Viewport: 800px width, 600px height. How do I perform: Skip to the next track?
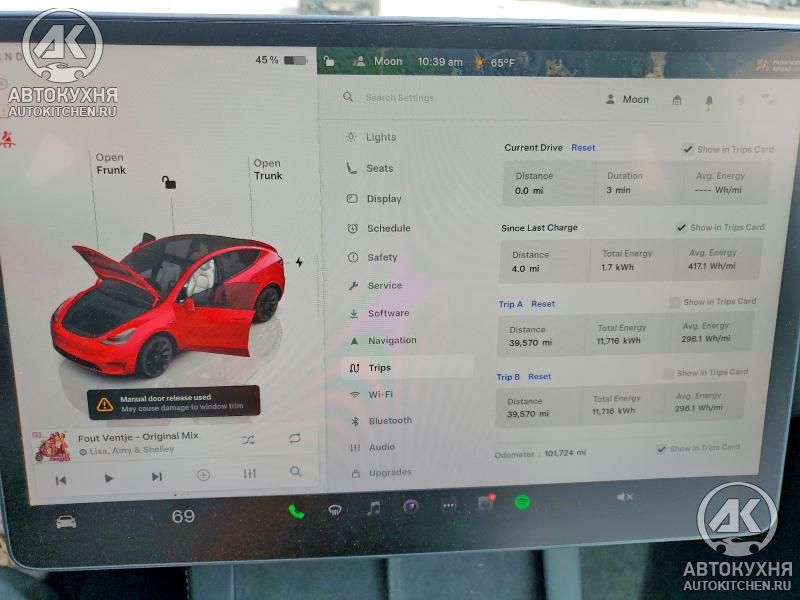(x=157, y=477)
